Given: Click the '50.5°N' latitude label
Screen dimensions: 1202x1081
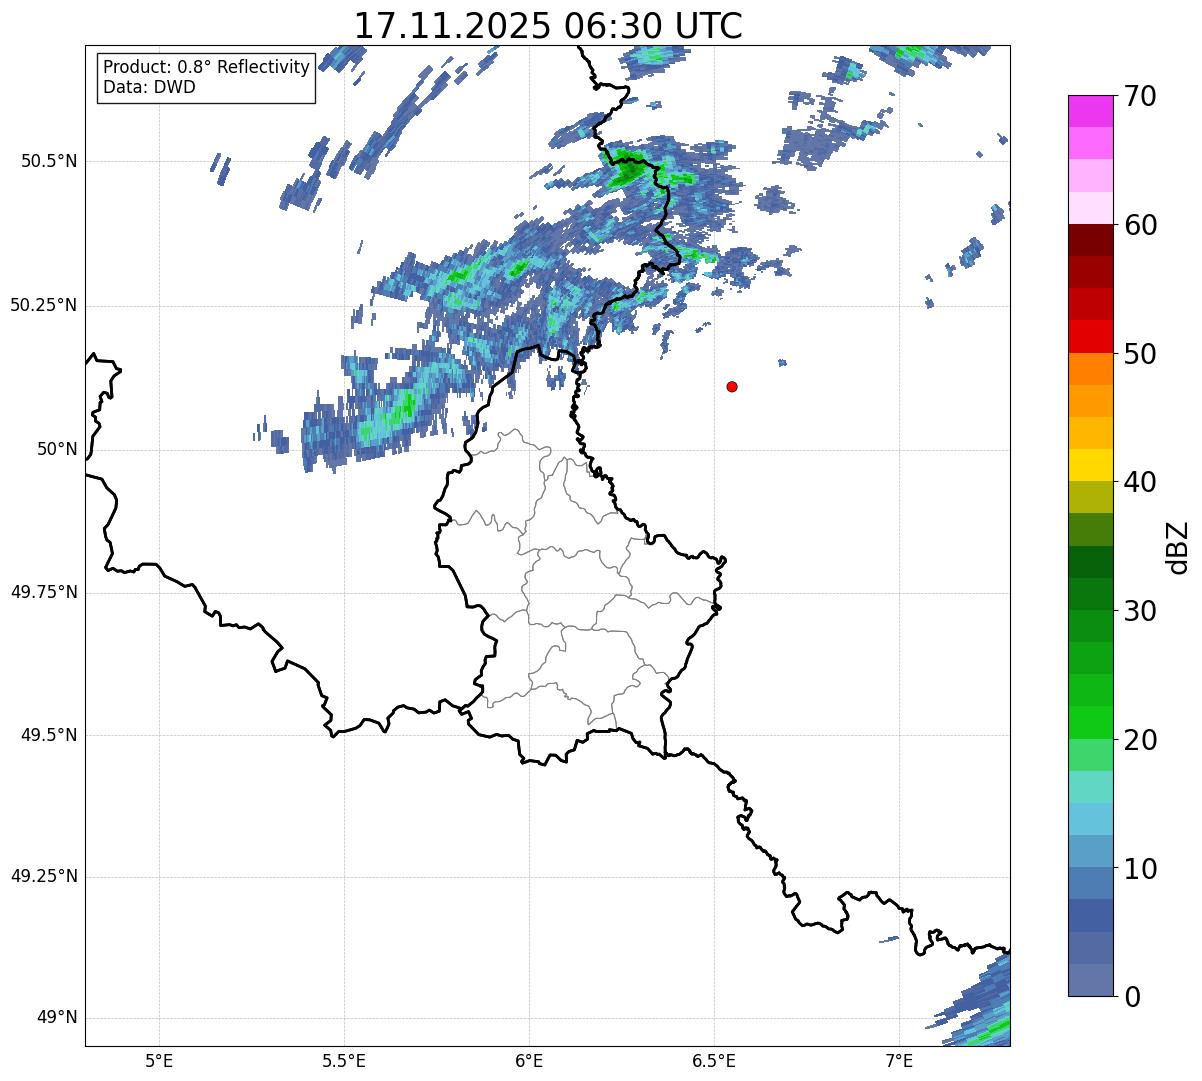Looking at the screenshot, I should click(x=49, y=161).
